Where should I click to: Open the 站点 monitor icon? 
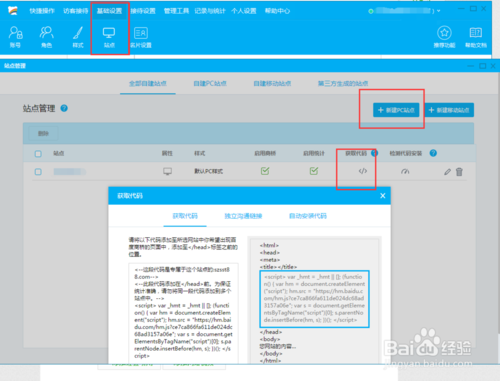pyautogui.click(x=109, y=33)
